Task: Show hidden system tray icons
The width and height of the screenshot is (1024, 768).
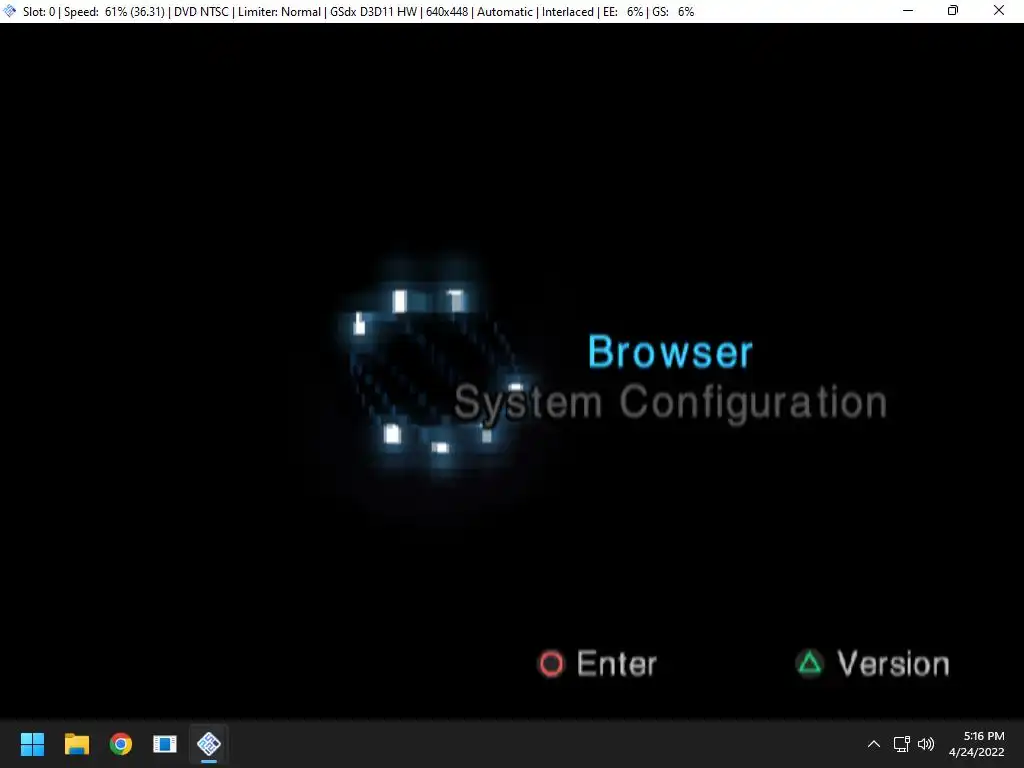Action: 874,744
